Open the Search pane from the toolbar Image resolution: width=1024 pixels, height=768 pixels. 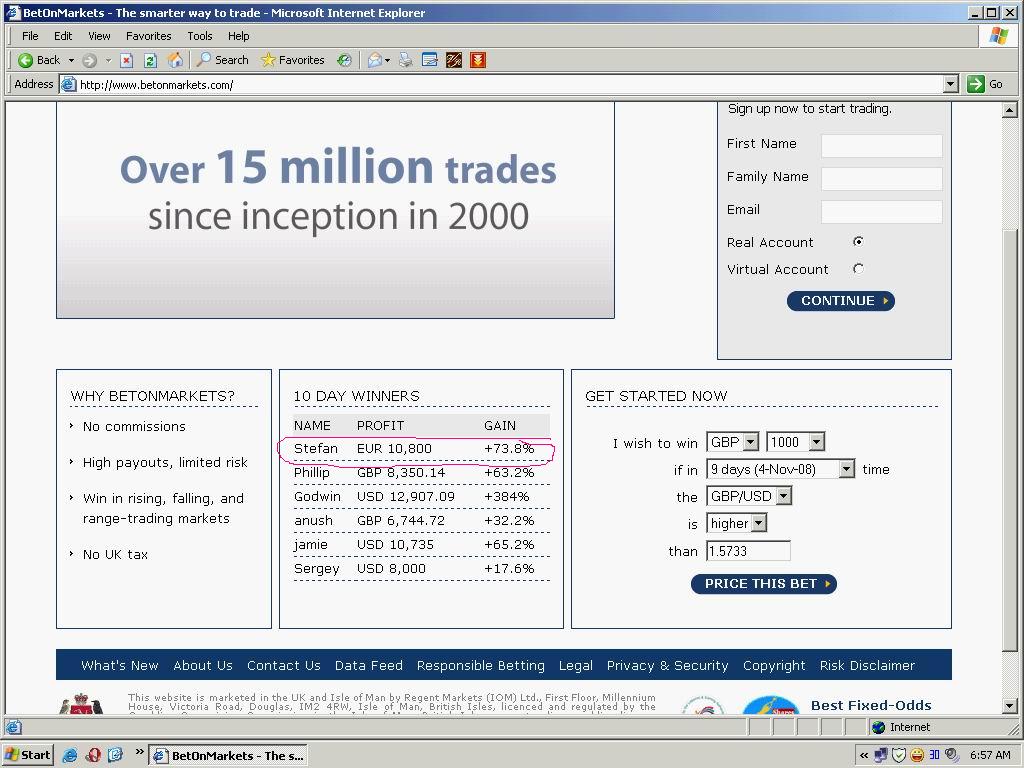tap(223, 60)
